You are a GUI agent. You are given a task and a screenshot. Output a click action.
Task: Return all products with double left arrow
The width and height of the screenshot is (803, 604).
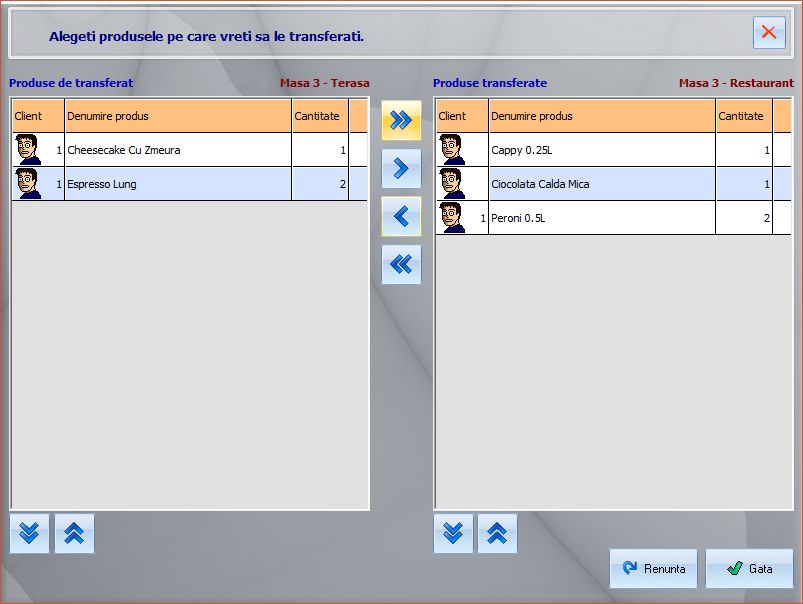401,264
